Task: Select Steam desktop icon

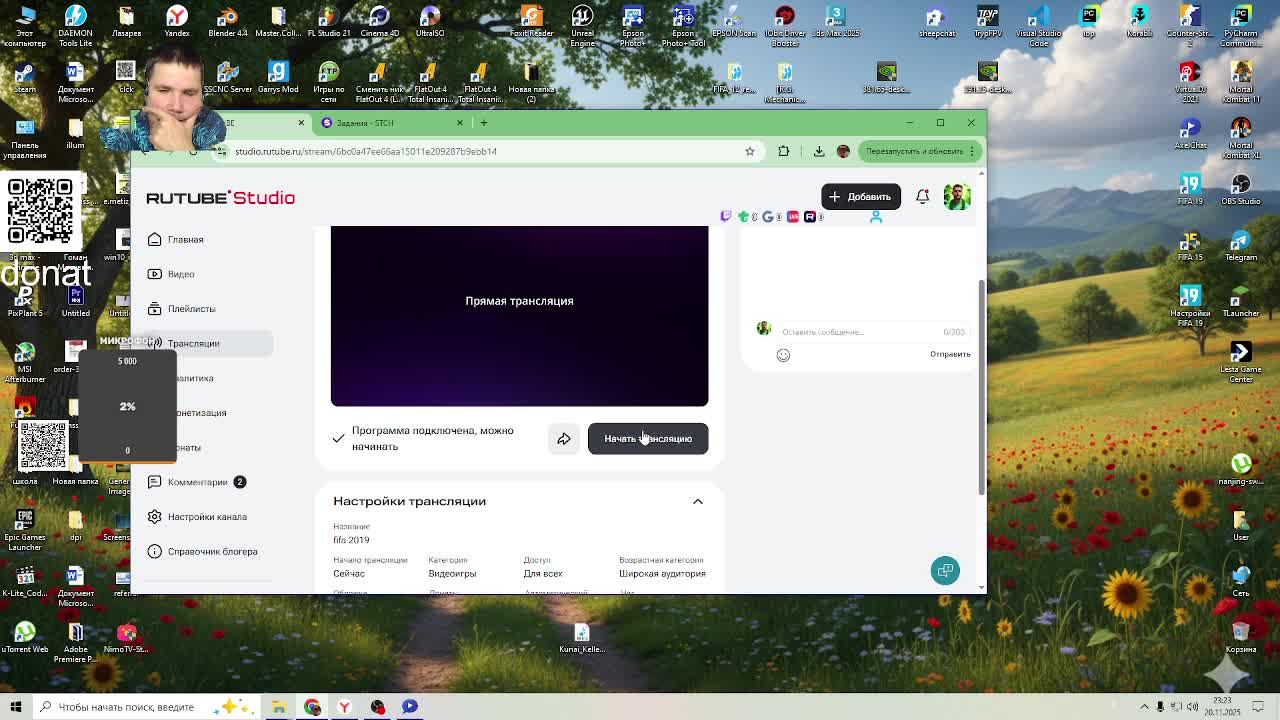Action: pyautogui.click(x=25, y=78)
